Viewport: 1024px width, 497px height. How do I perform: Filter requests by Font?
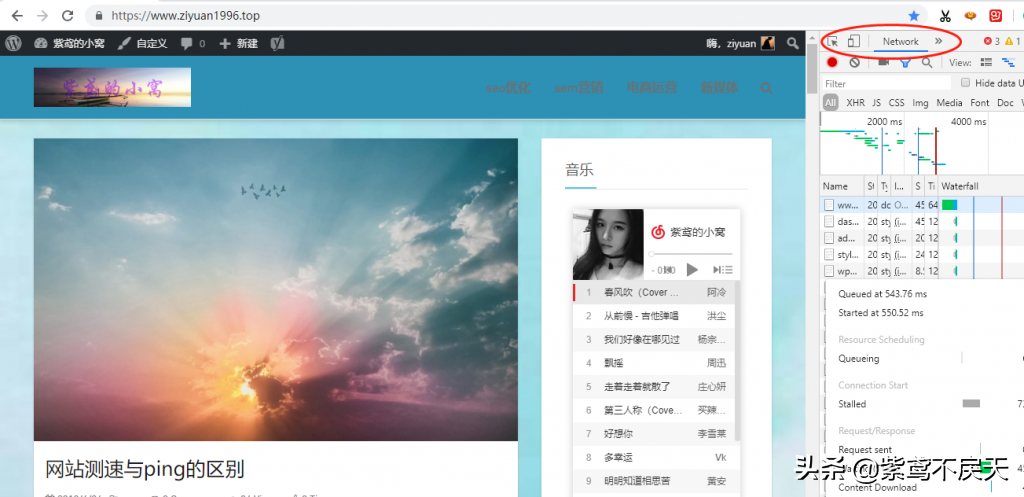980,103
